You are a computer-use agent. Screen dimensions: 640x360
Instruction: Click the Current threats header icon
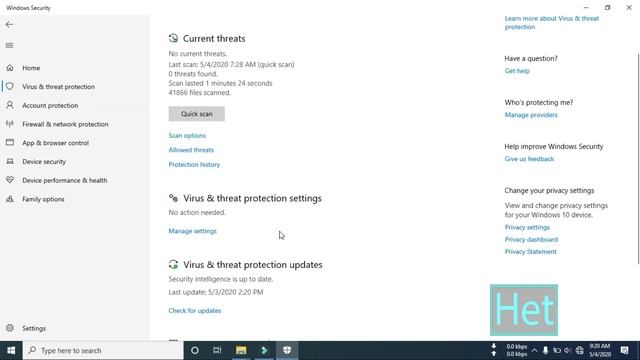[x=173, y=38]
